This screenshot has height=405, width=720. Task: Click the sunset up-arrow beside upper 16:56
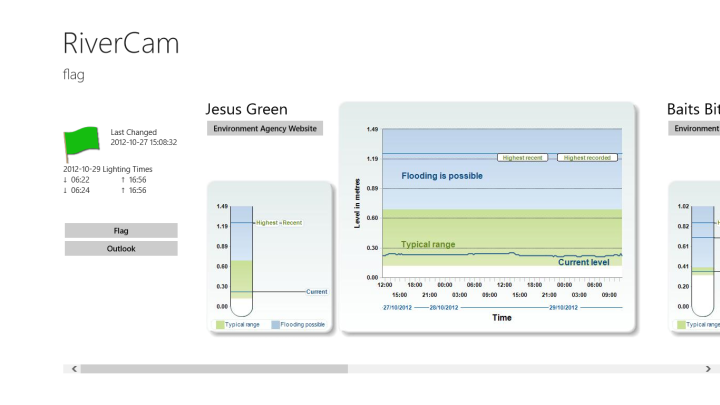(x=123, y=180)
